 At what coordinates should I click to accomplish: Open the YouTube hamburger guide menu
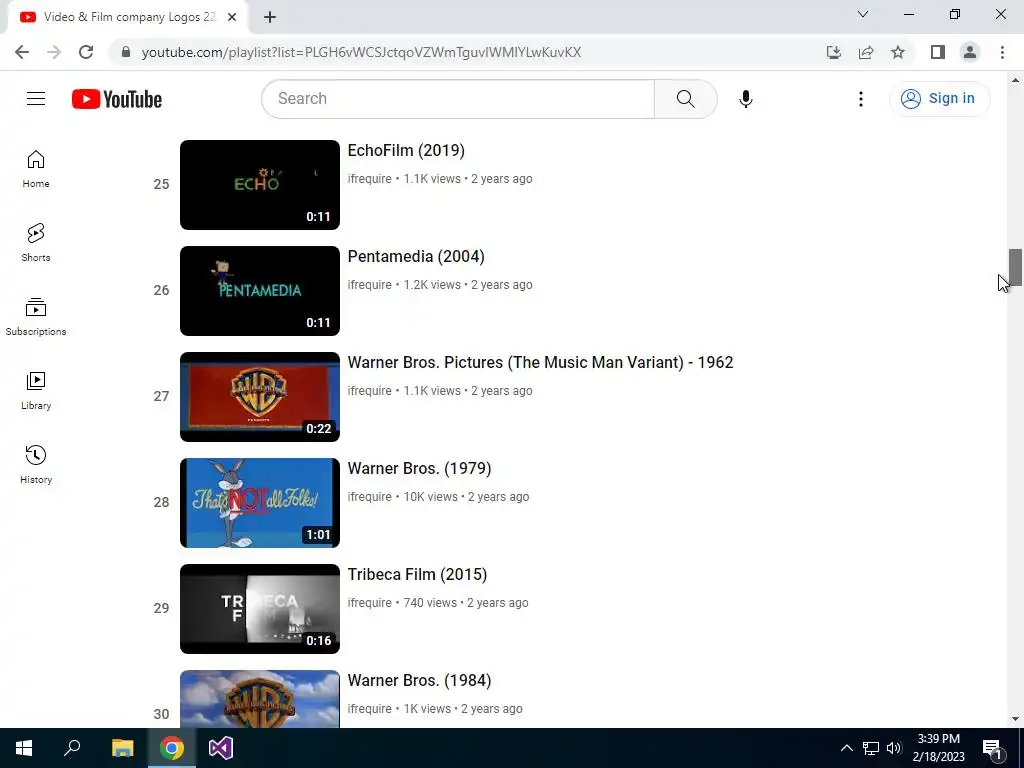36,99
